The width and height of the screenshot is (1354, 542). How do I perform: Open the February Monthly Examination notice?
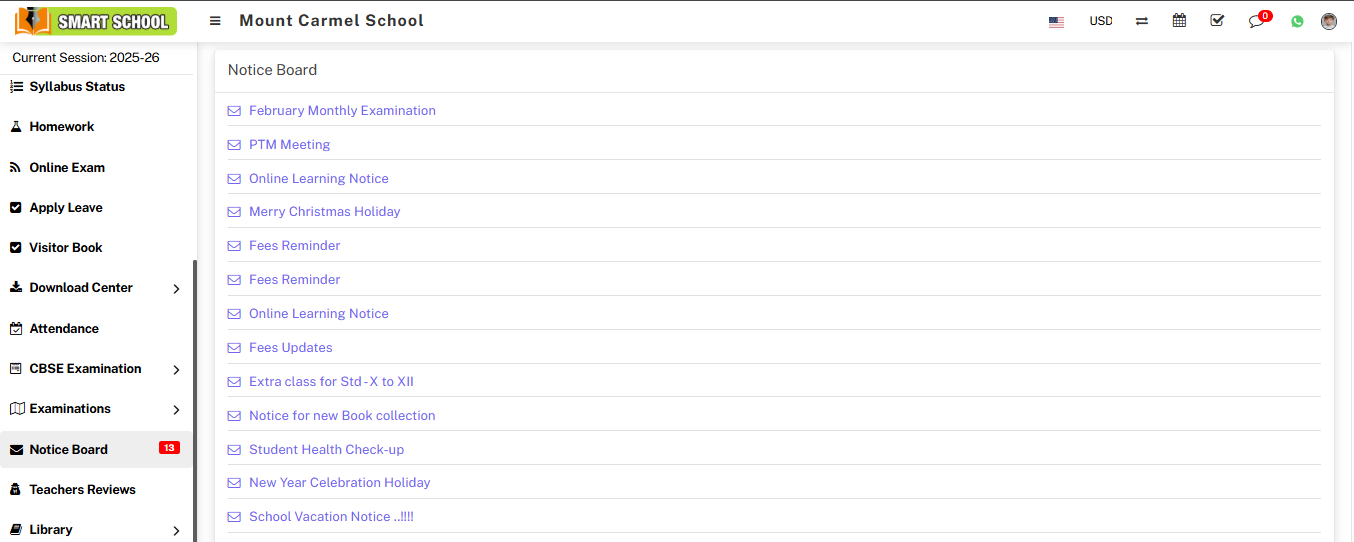(x=342, y=111)
